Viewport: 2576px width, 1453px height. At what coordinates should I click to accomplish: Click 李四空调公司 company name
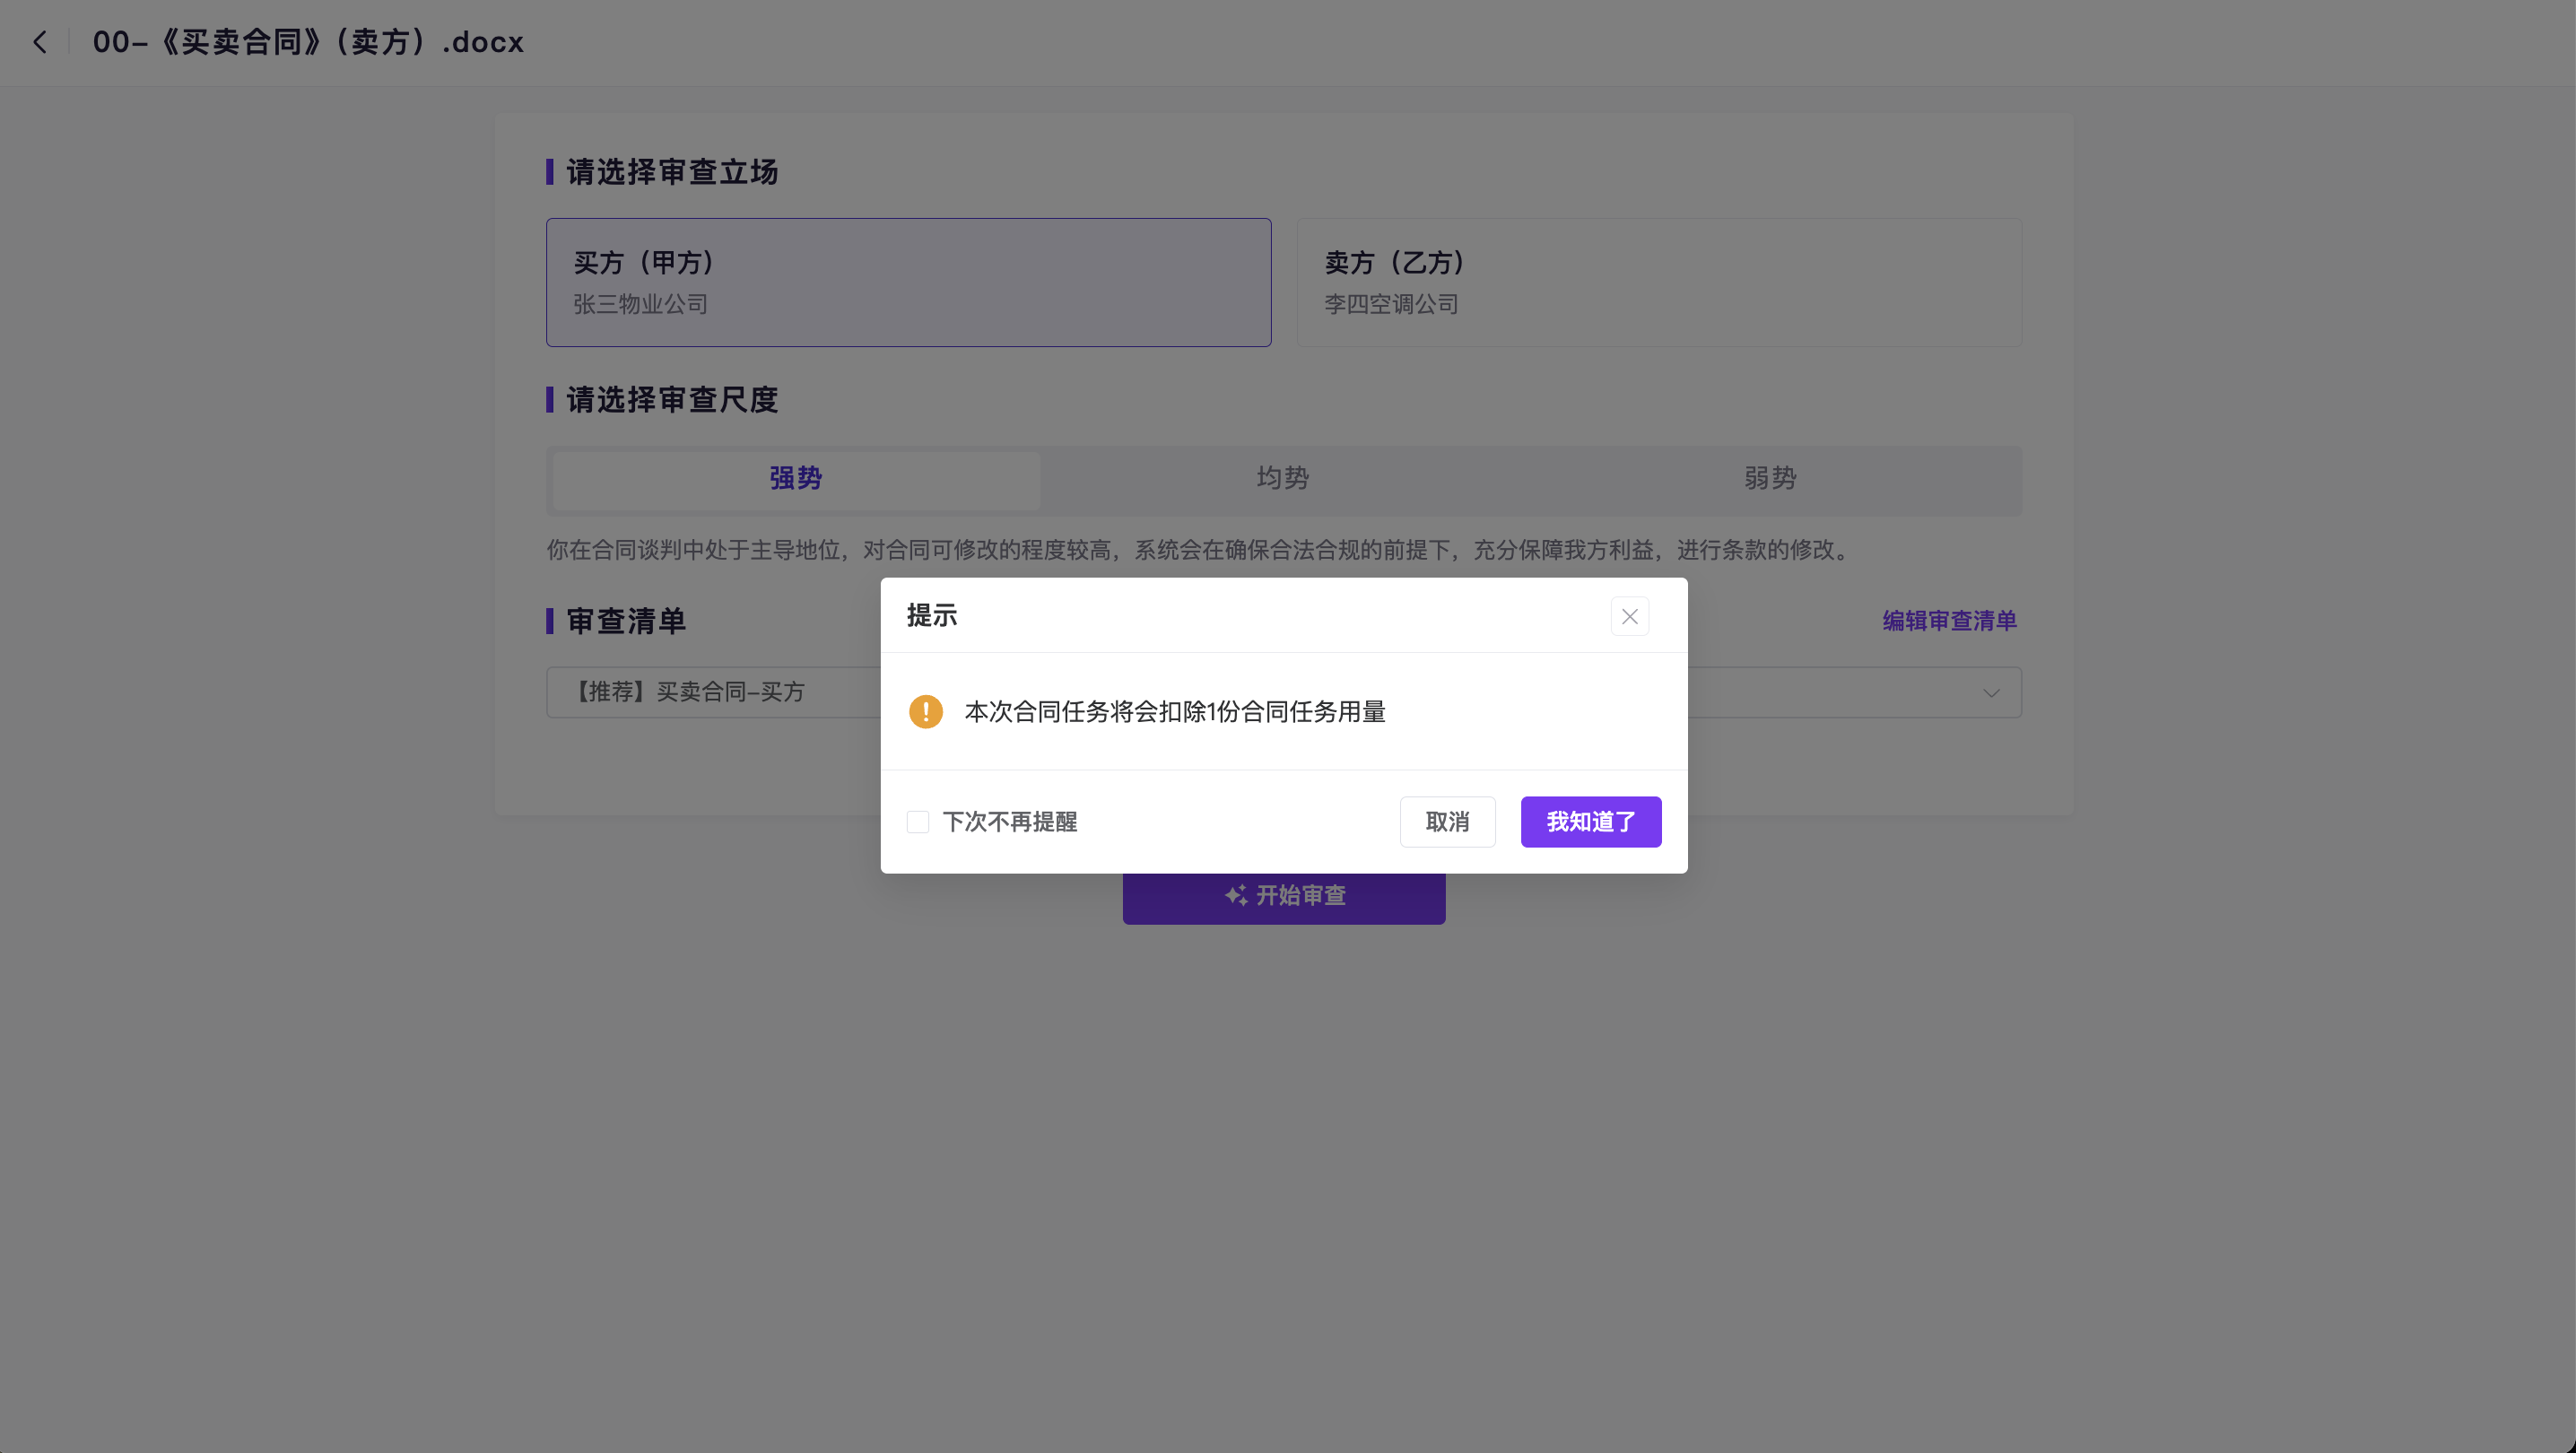pyautogui.click(x=1390, y=304)
